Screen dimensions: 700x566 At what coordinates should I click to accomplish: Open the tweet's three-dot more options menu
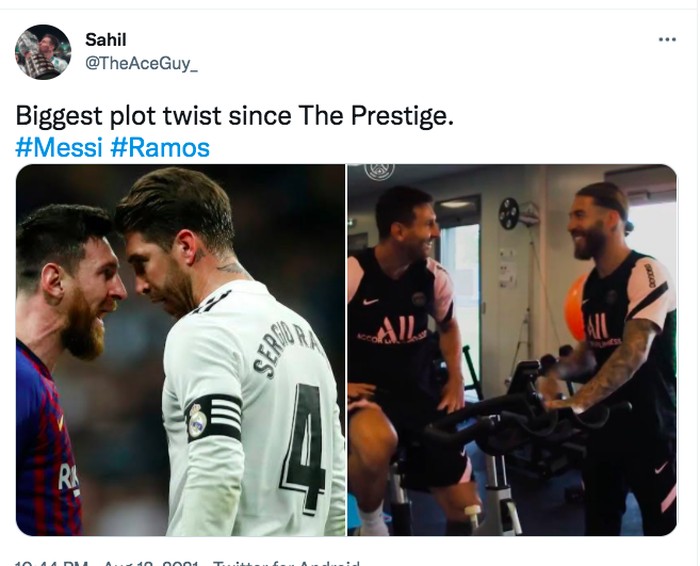click(x=667, y=39)
